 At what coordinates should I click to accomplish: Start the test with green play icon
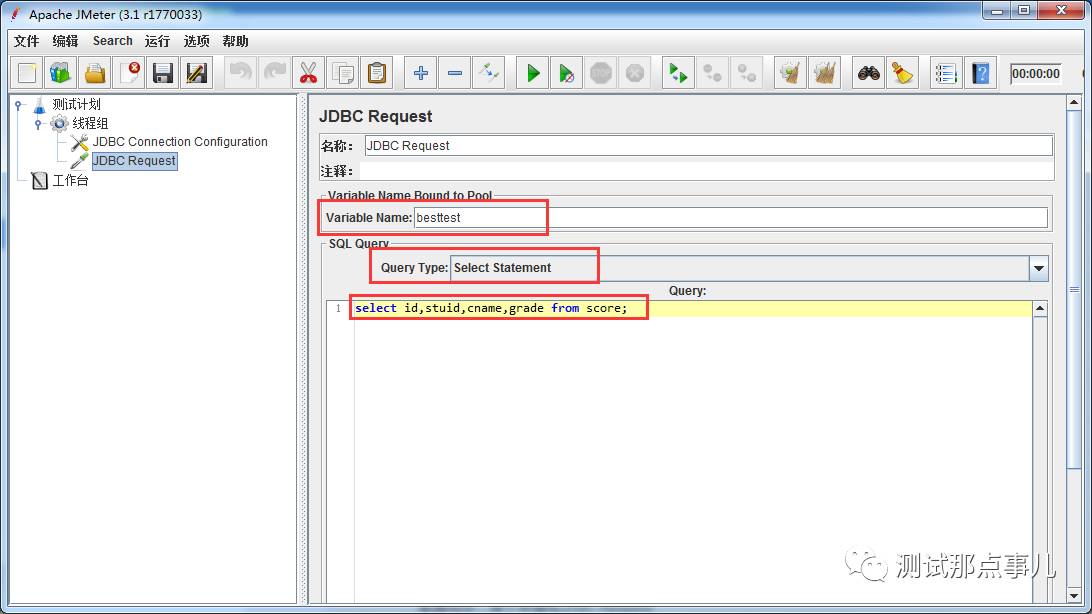click(x=533, y=72)
